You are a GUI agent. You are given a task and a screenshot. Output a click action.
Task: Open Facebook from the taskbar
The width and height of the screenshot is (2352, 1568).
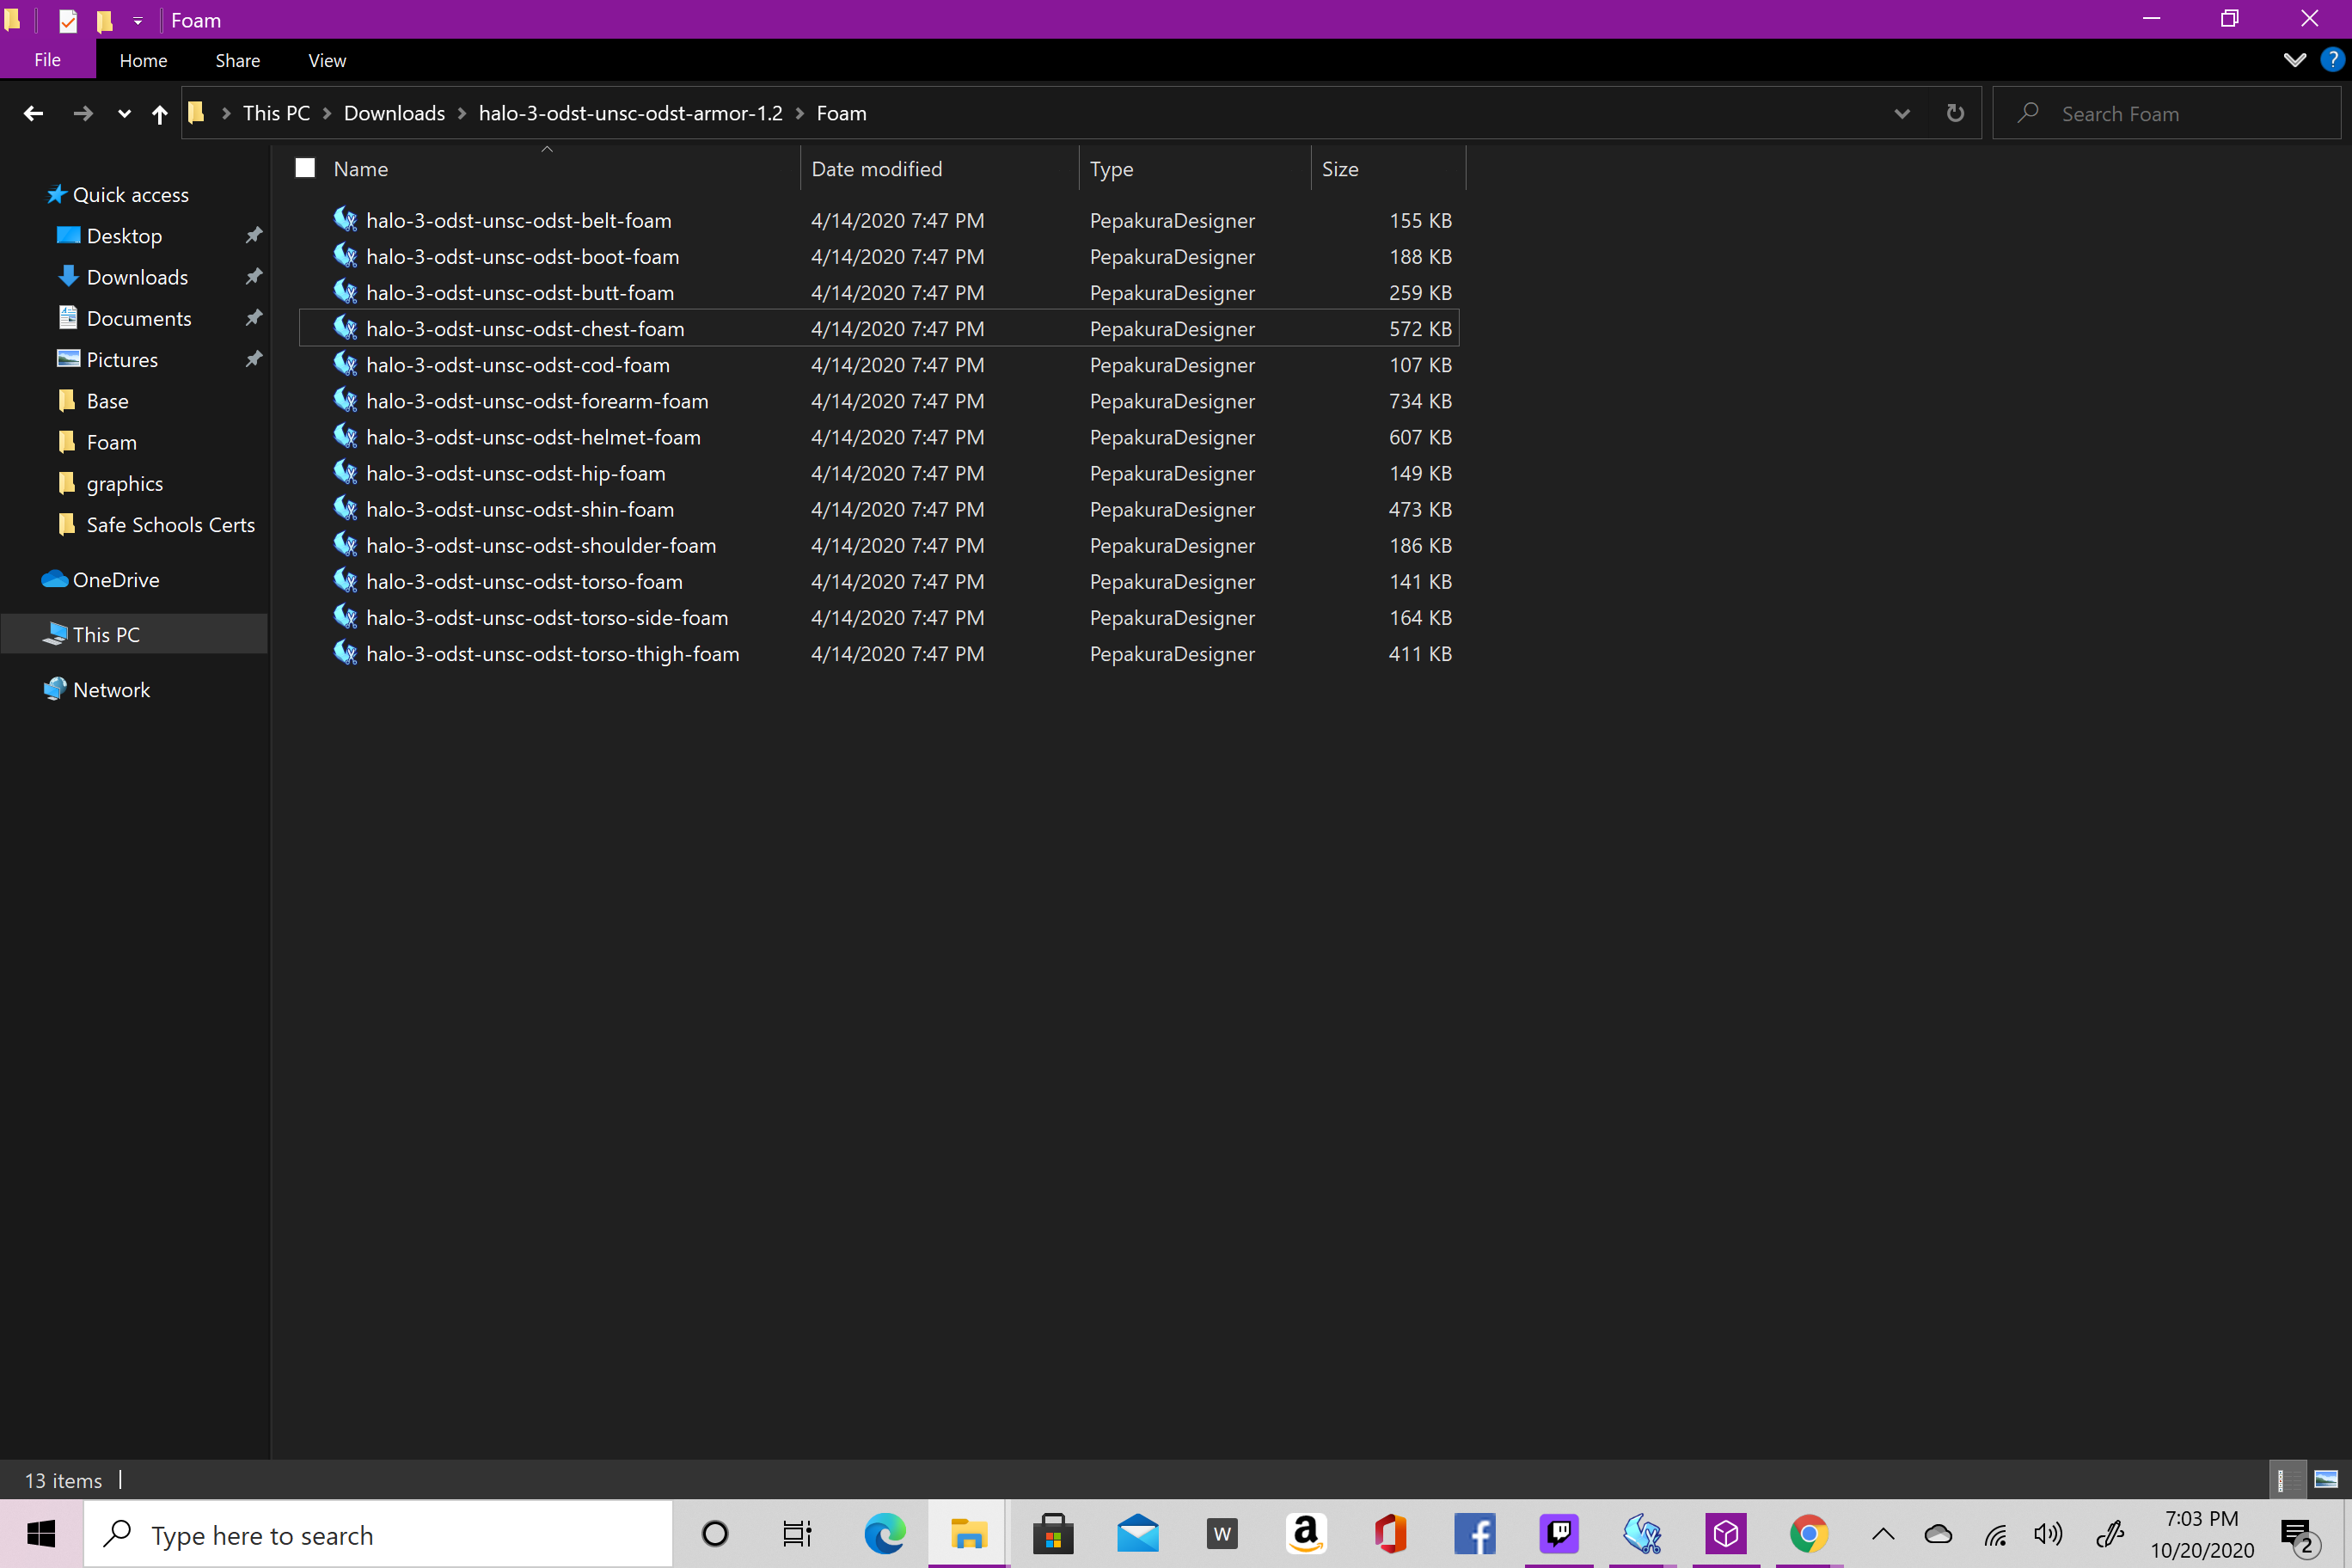click(1475, 1532)
